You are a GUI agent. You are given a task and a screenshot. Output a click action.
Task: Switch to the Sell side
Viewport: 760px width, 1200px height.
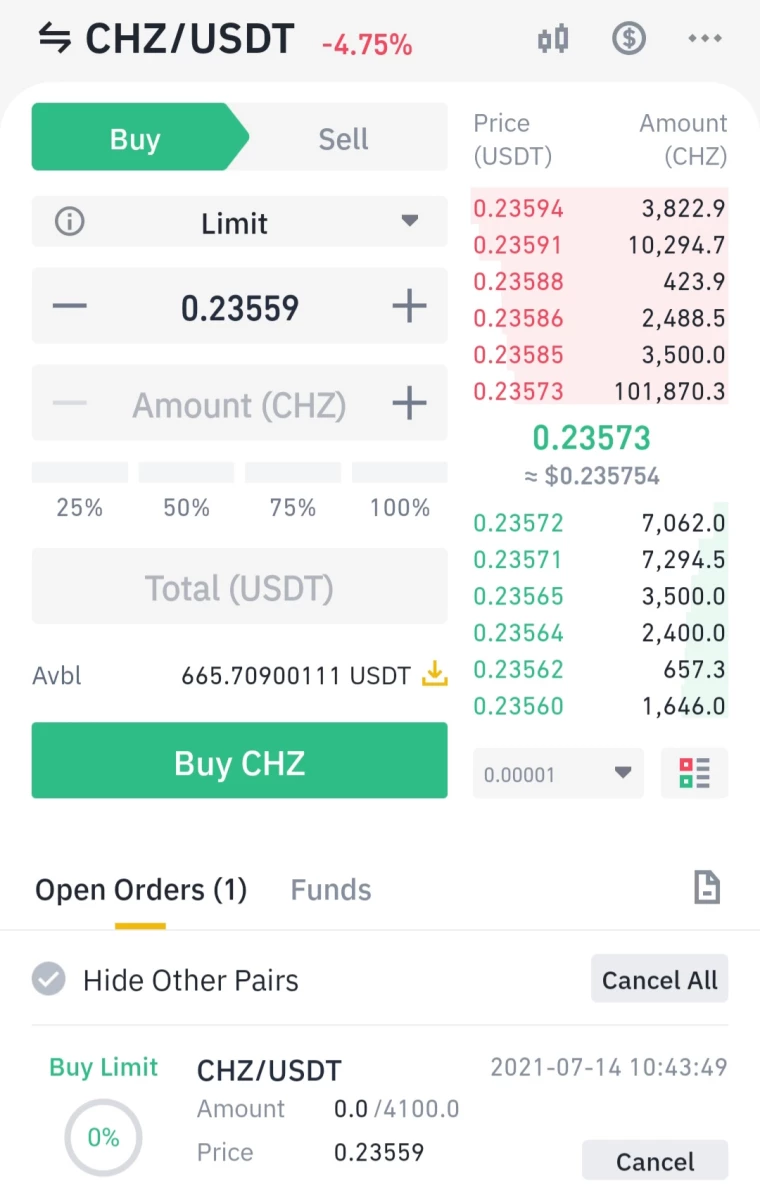pos(343,138)
